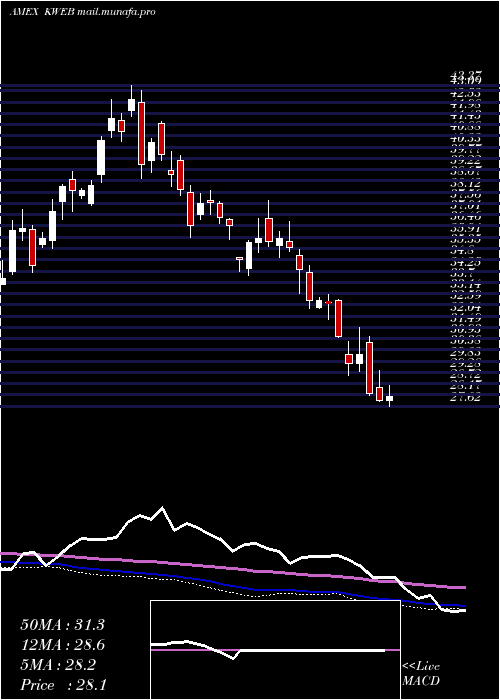
Task: Click the AMEX KWEB mail.munafa.pro title
Action: coord(83,12)
